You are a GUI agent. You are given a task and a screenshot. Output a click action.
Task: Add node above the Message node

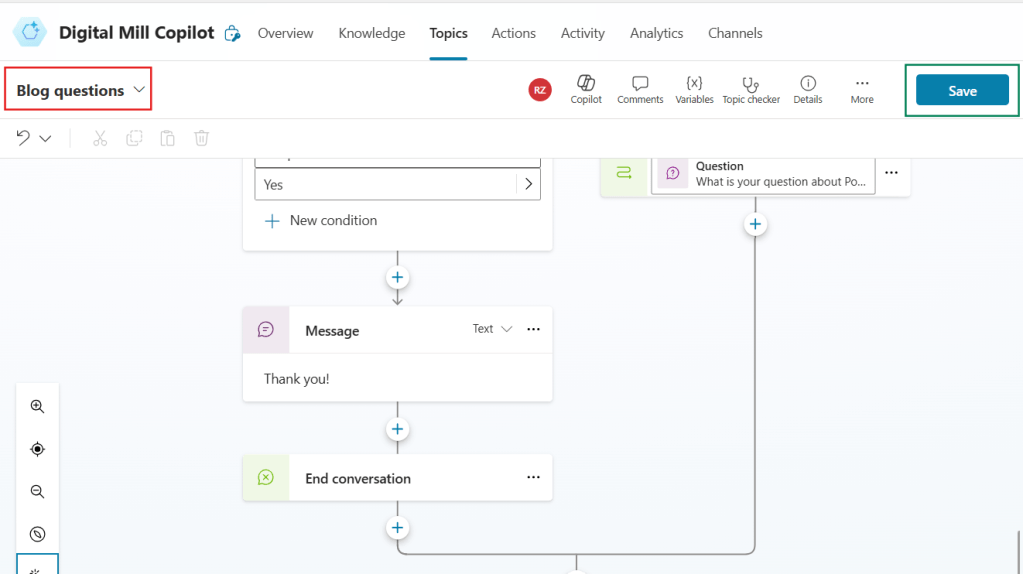(x=397, y=277)
